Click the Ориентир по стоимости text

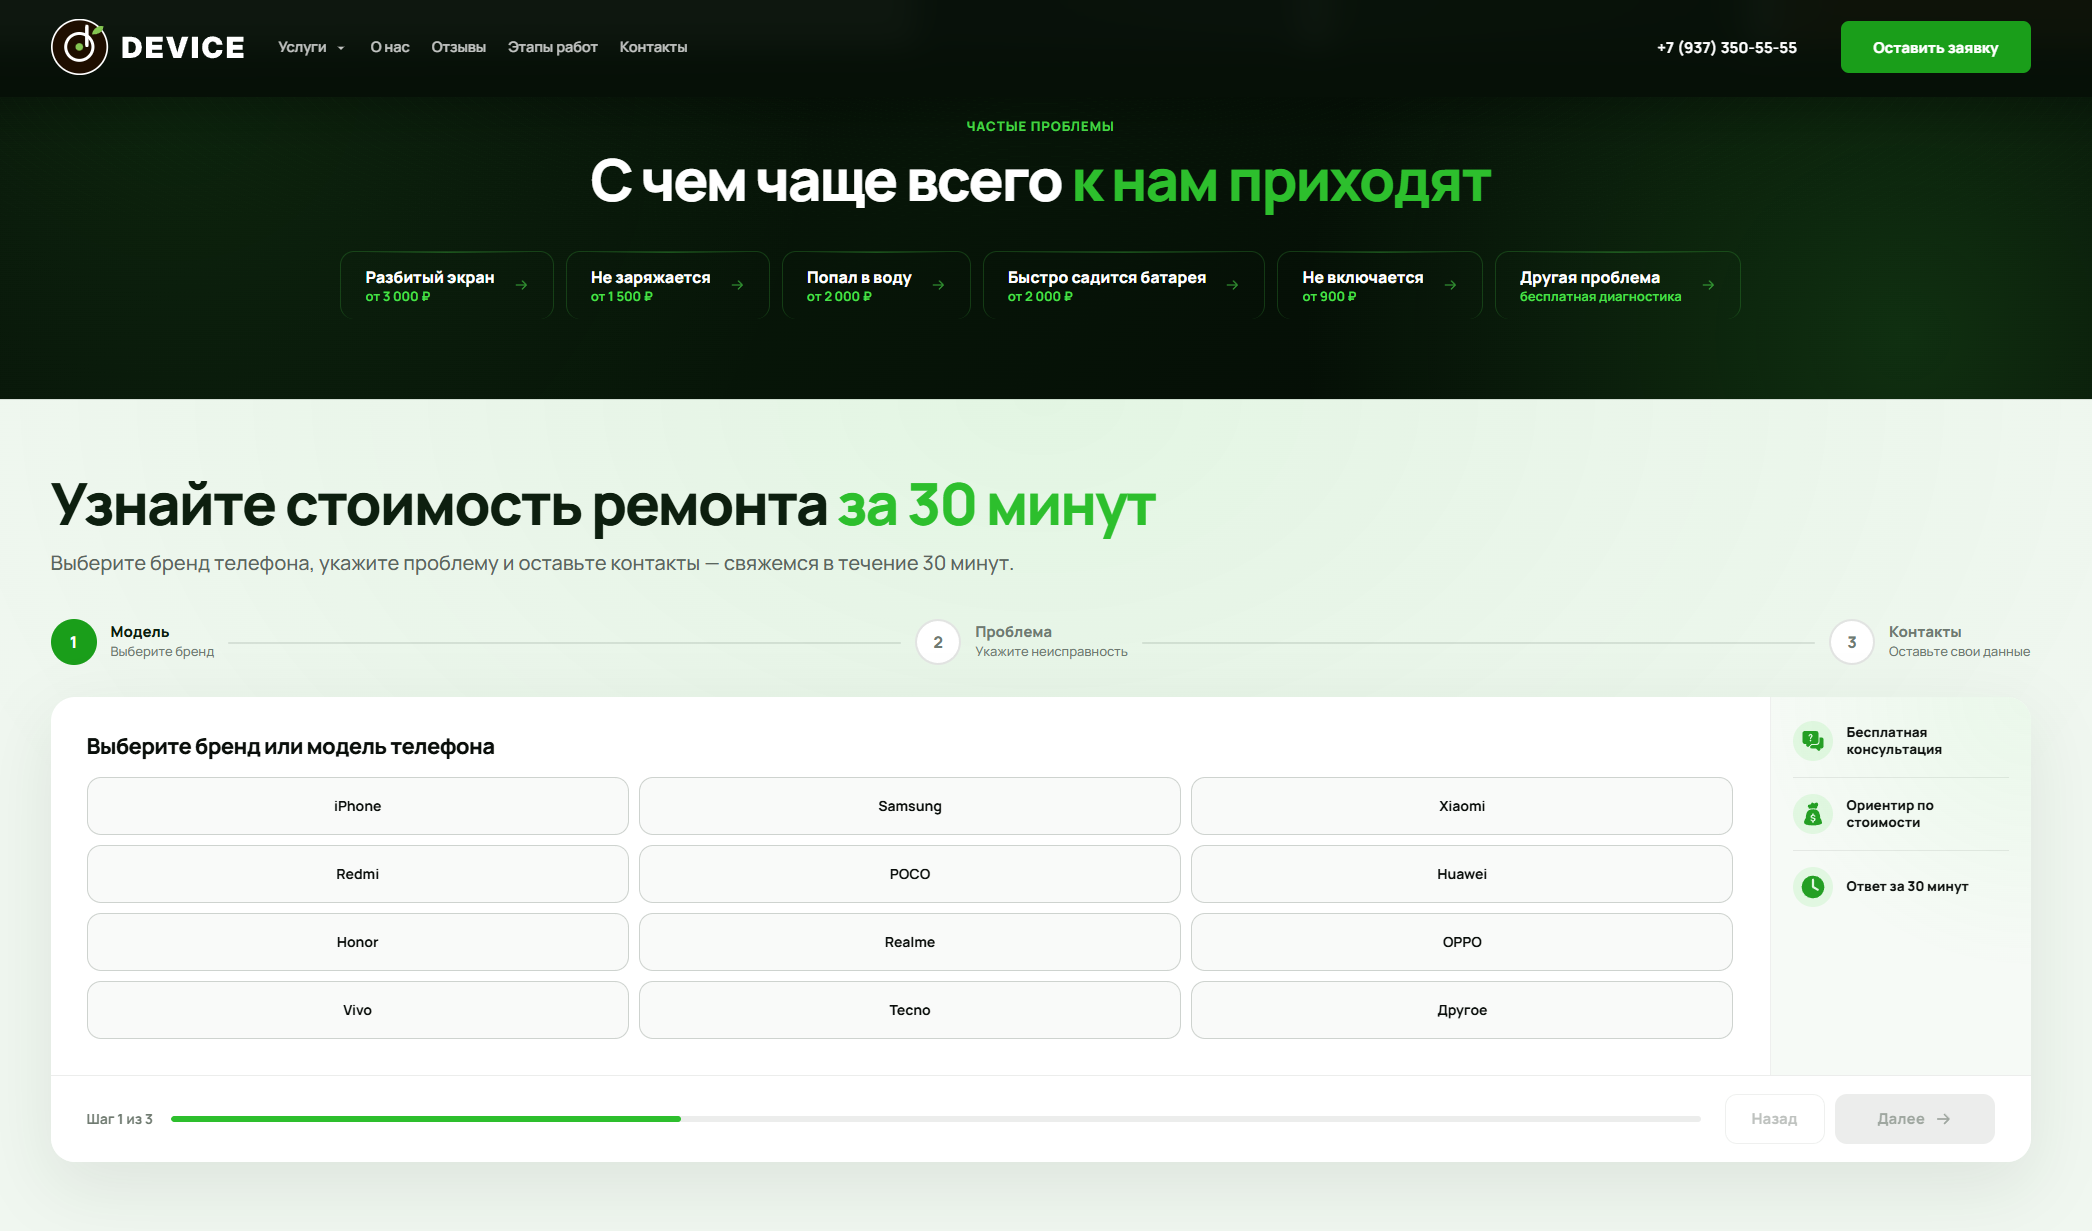[1890, 814]
